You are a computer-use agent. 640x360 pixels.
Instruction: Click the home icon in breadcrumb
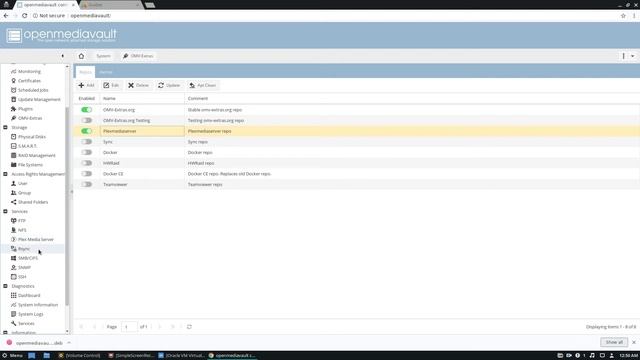(81, 56)
